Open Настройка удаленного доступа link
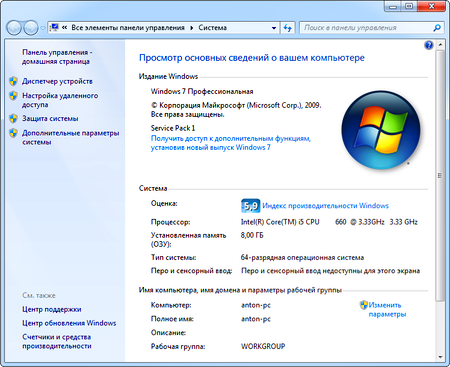This screenshot has height=367, width=450. click(60, 100)
